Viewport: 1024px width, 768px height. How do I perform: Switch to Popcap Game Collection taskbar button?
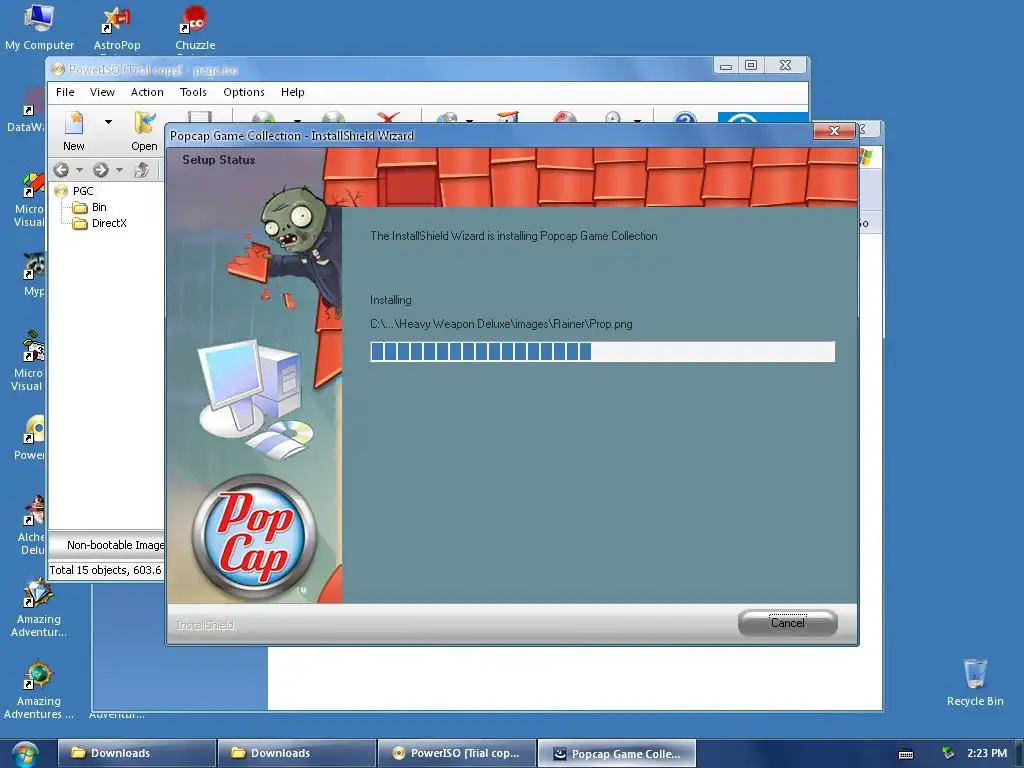click(x=616, y=753)
